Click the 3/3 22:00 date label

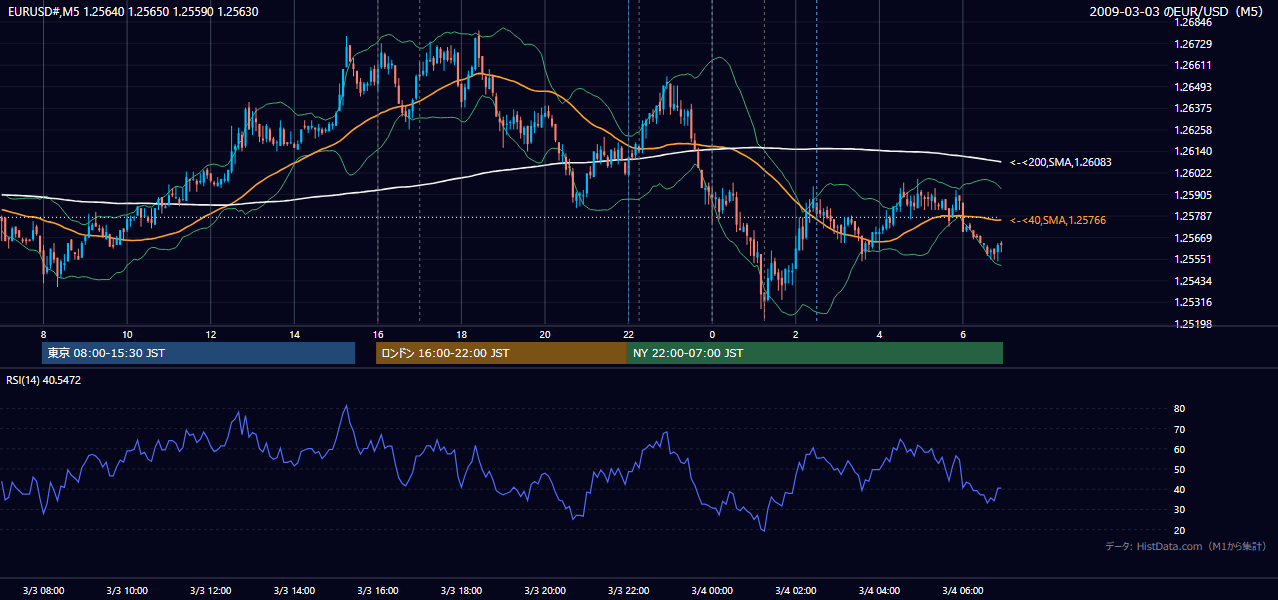click(x=628, y=591)
